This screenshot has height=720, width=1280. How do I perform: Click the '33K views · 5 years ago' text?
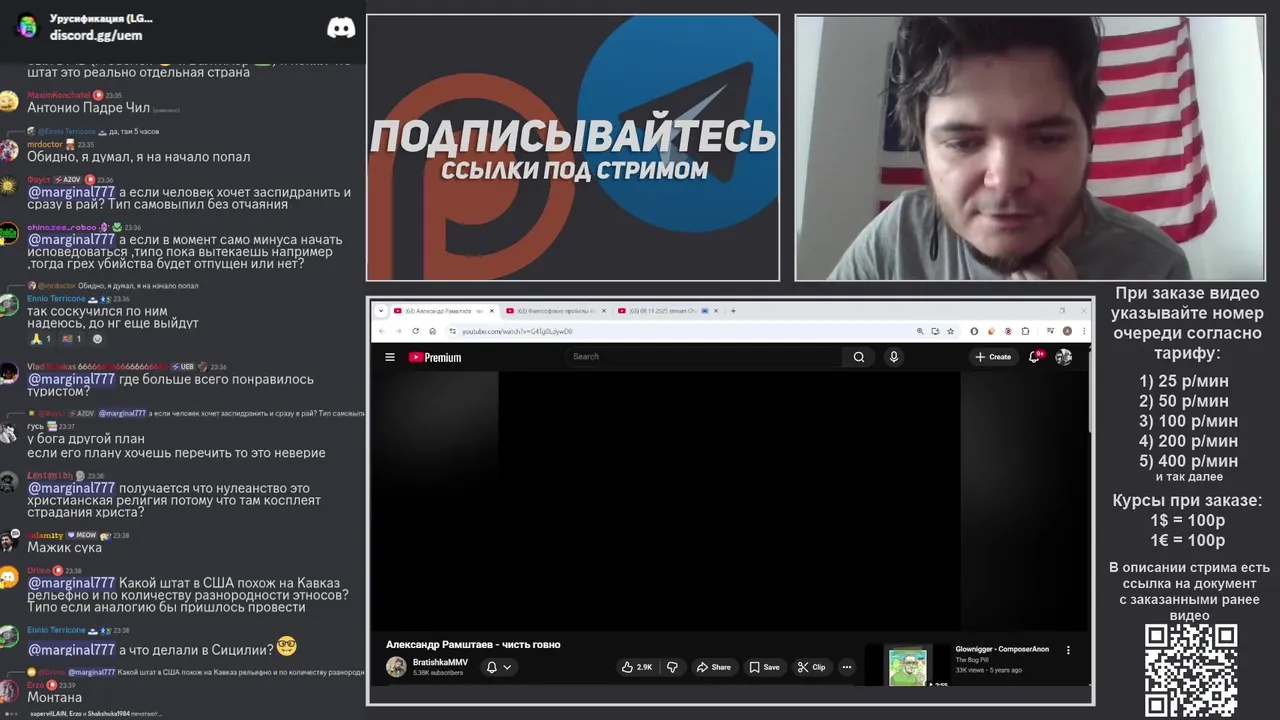pos(988,670)
